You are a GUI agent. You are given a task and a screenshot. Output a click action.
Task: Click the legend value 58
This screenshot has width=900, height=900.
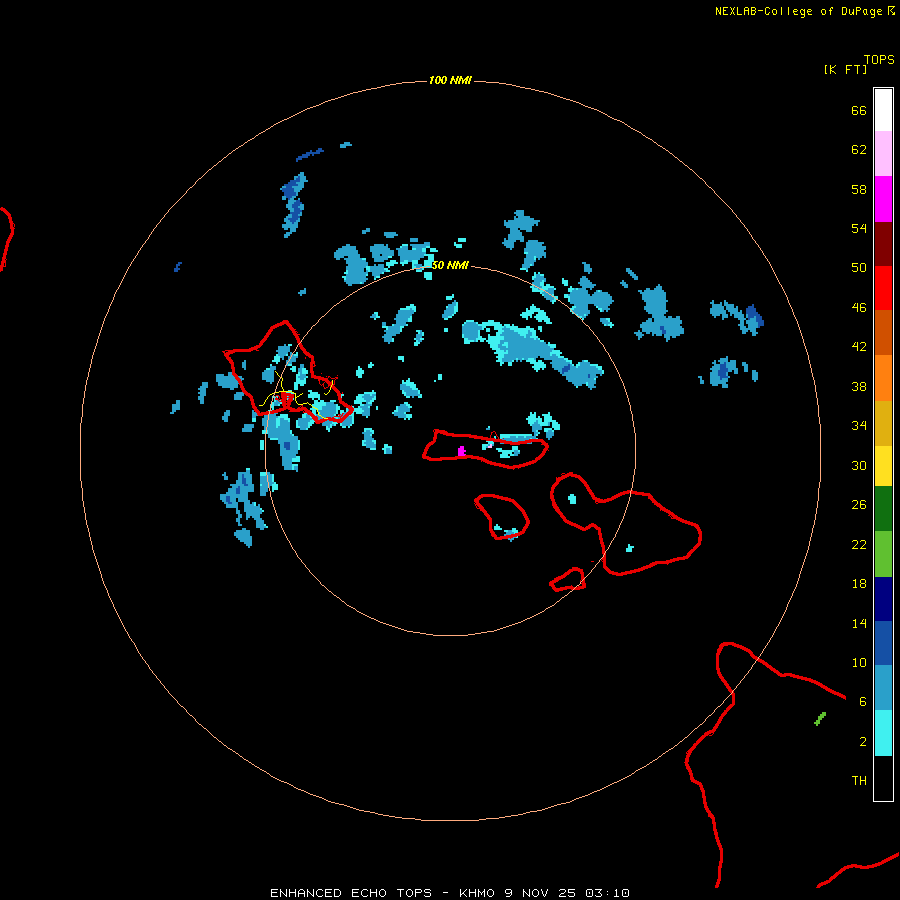[859, 189]
